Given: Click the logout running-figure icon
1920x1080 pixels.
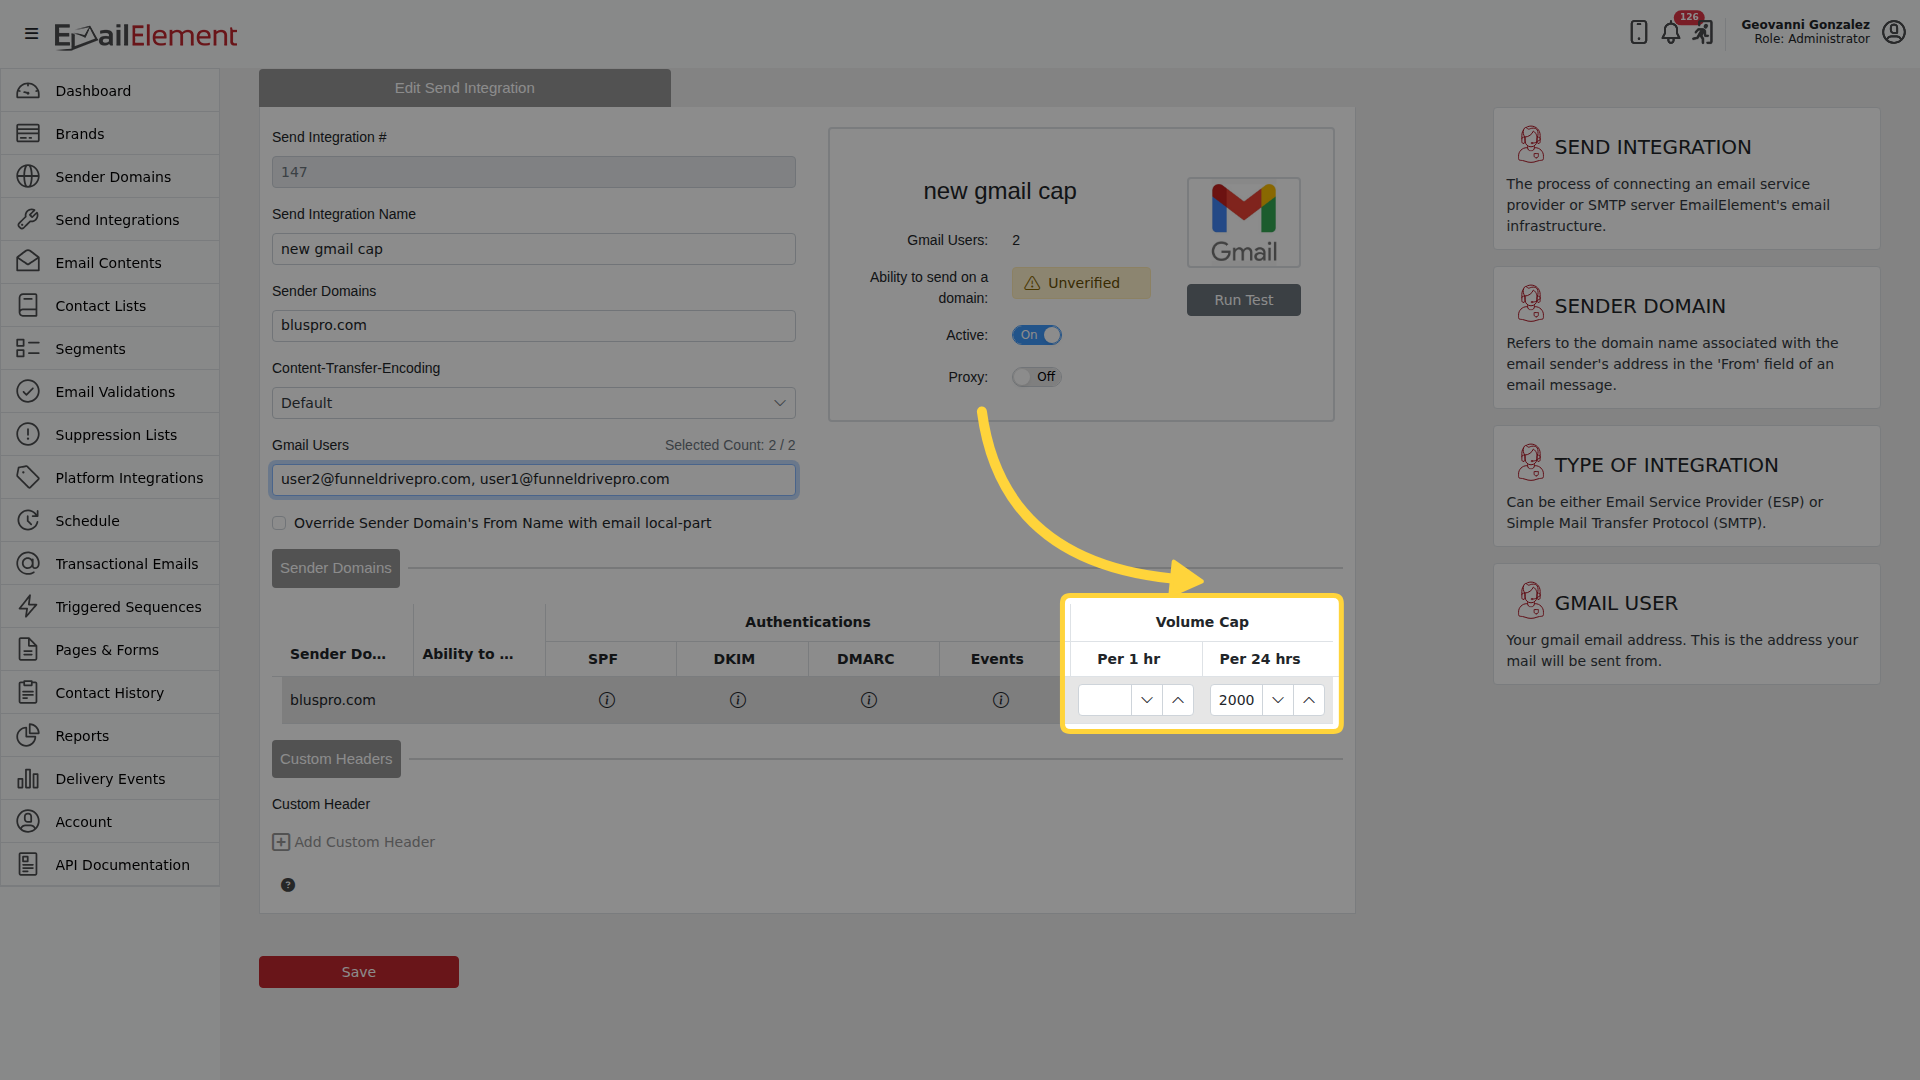Looking at the screenshot, I should tap(1703, 32).
